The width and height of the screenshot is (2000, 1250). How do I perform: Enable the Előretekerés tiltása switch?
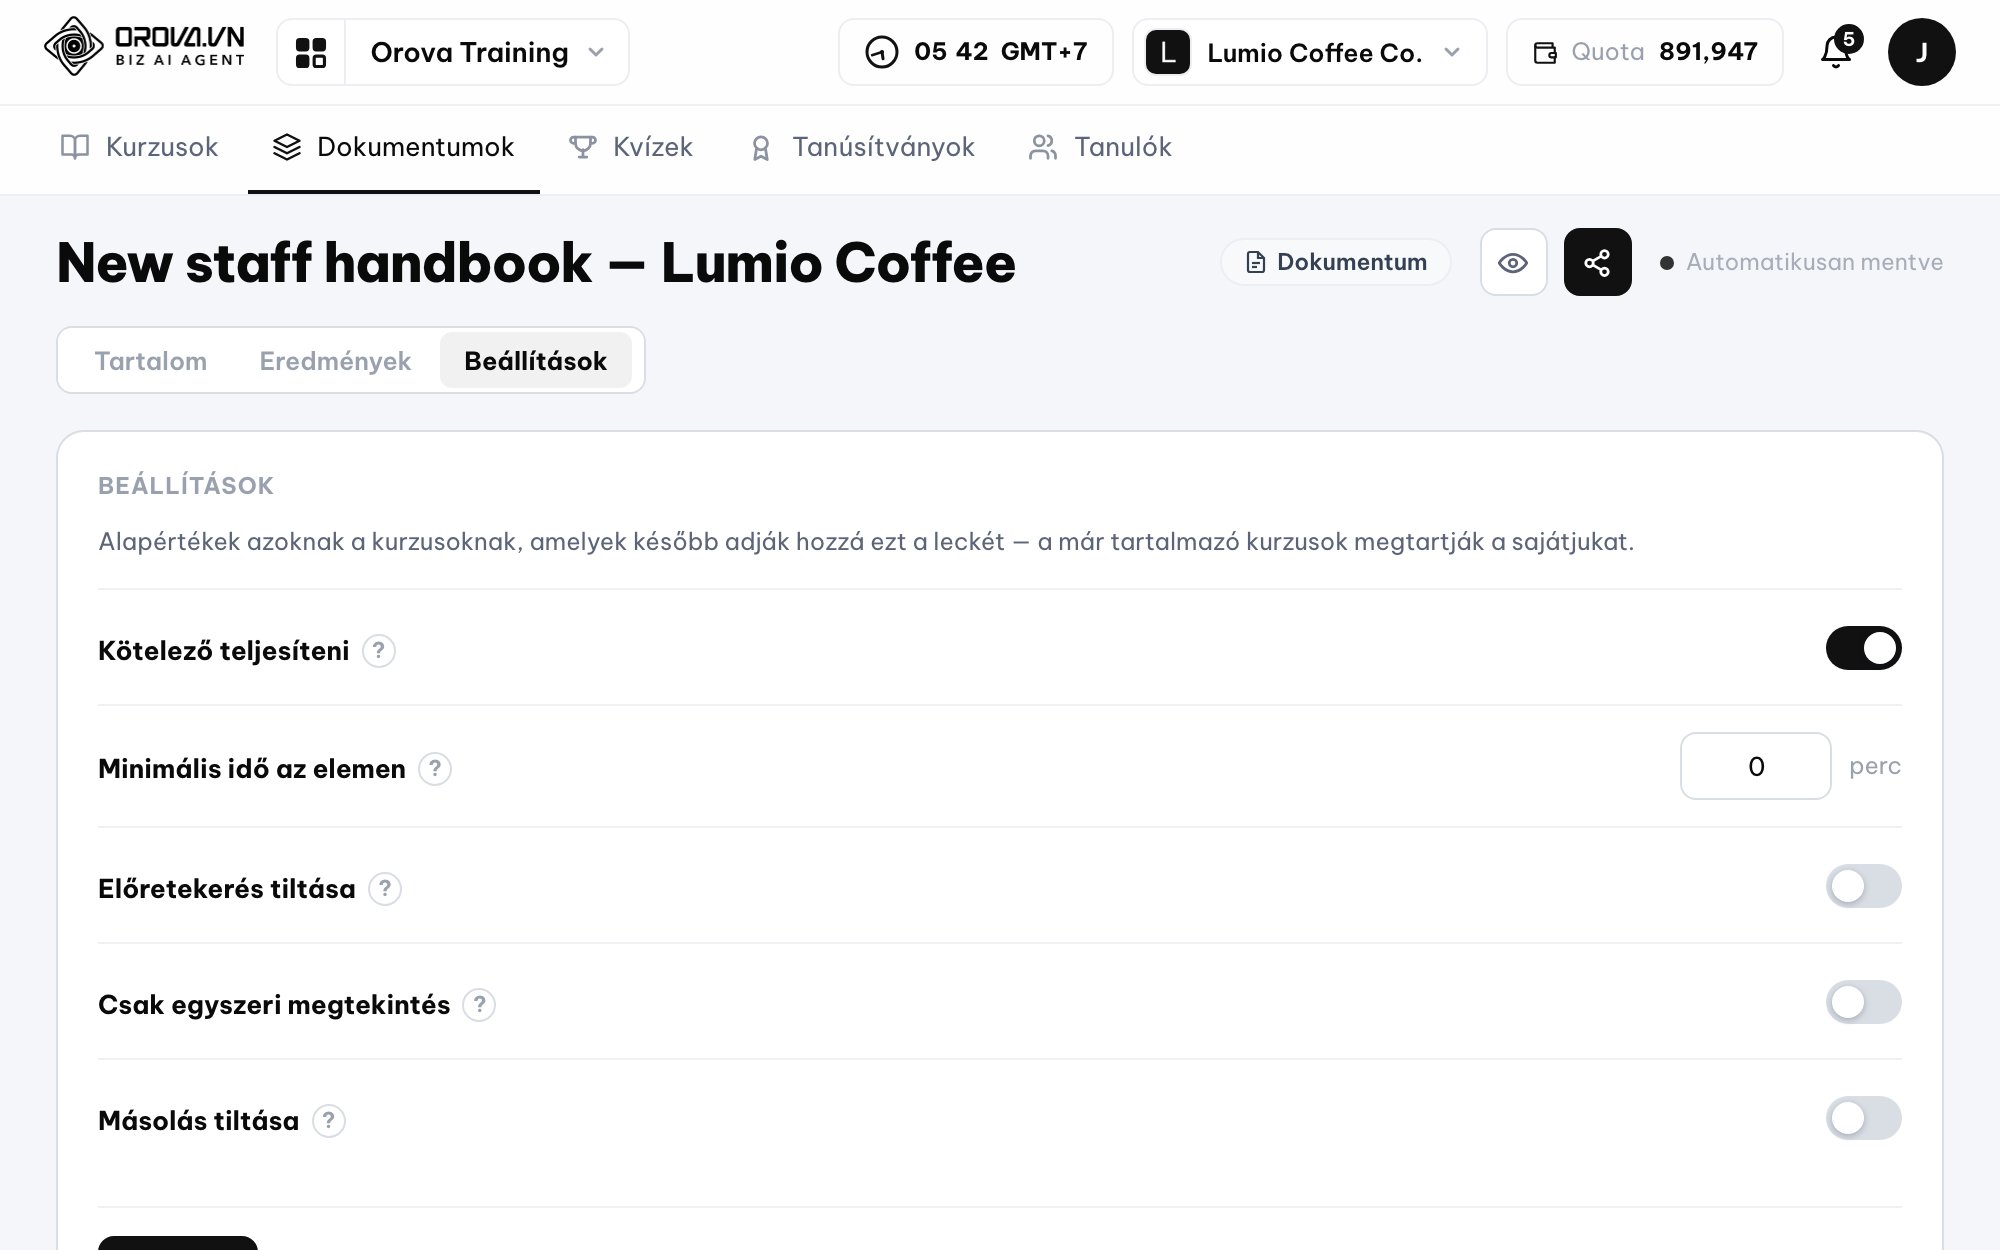(x=1863, y=886)
